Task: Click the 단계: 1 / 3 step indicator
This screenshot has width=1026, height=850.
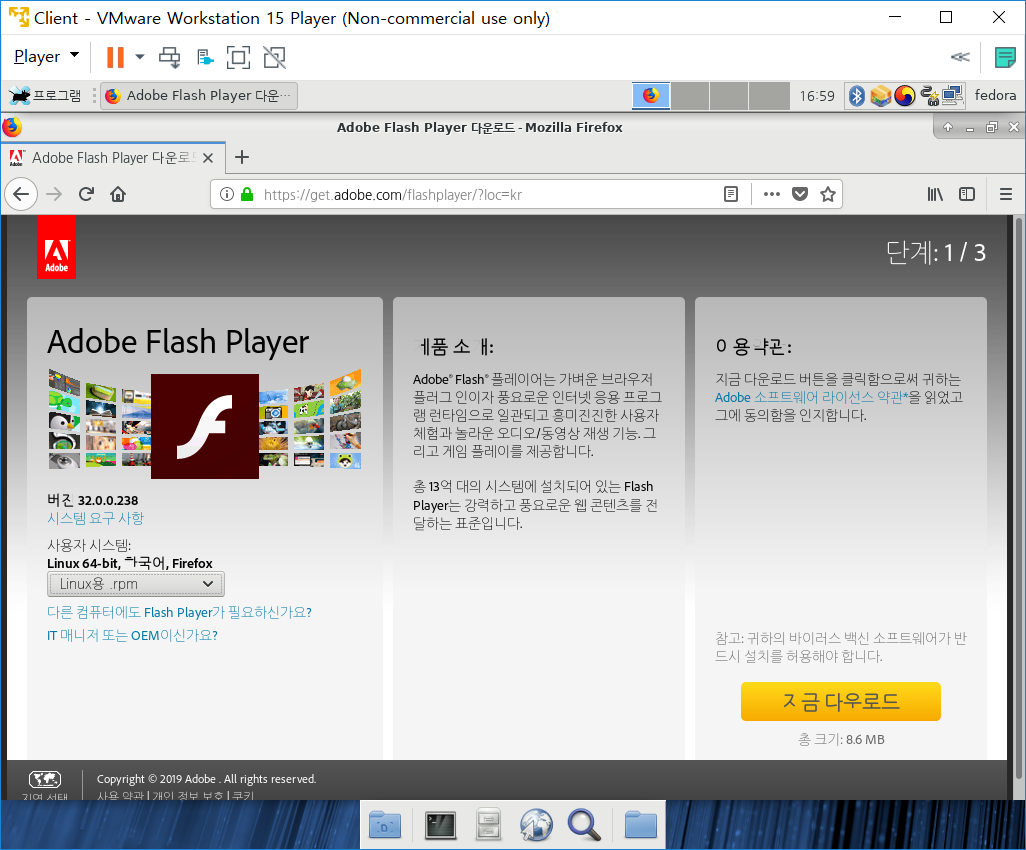Action: pos(936,253)
